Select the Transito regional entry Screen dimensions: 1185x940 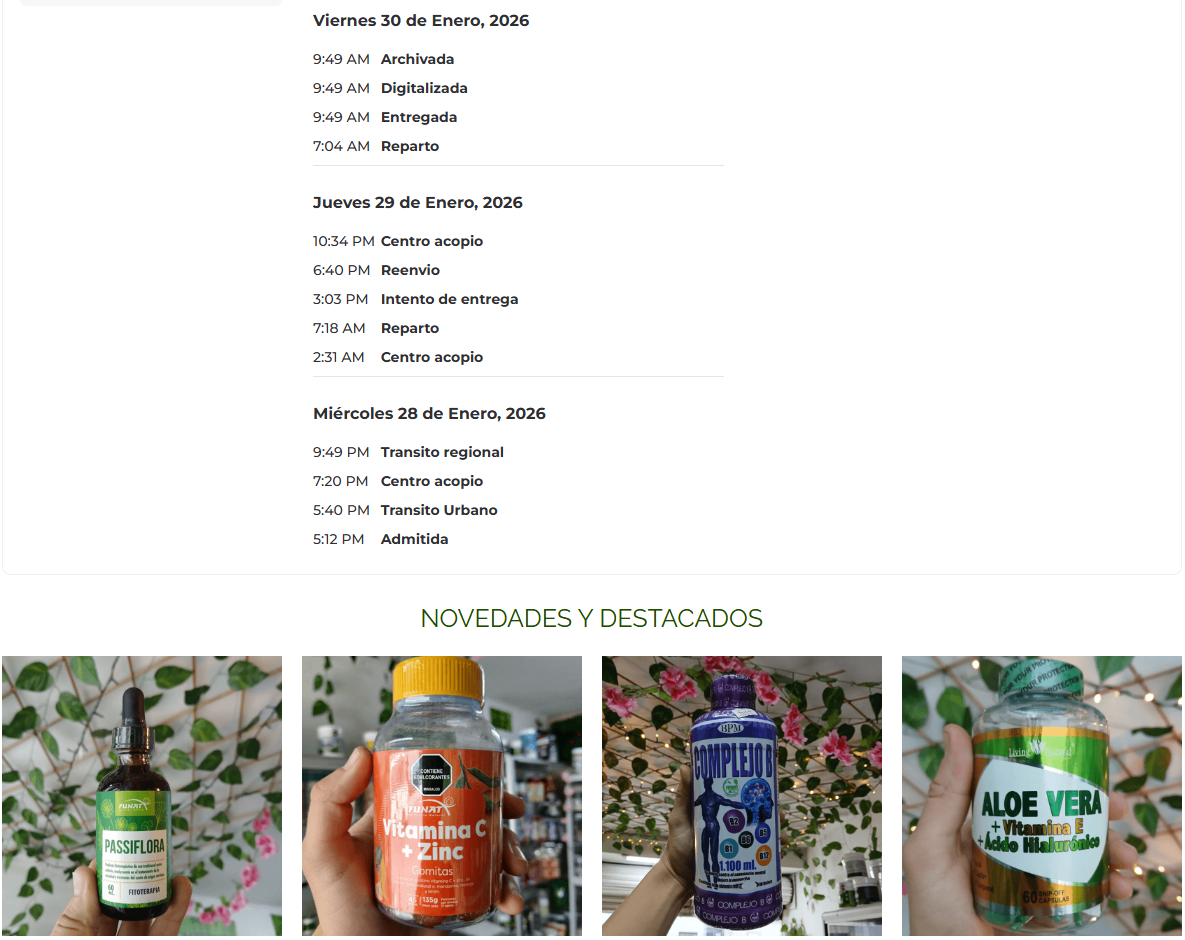442,452
